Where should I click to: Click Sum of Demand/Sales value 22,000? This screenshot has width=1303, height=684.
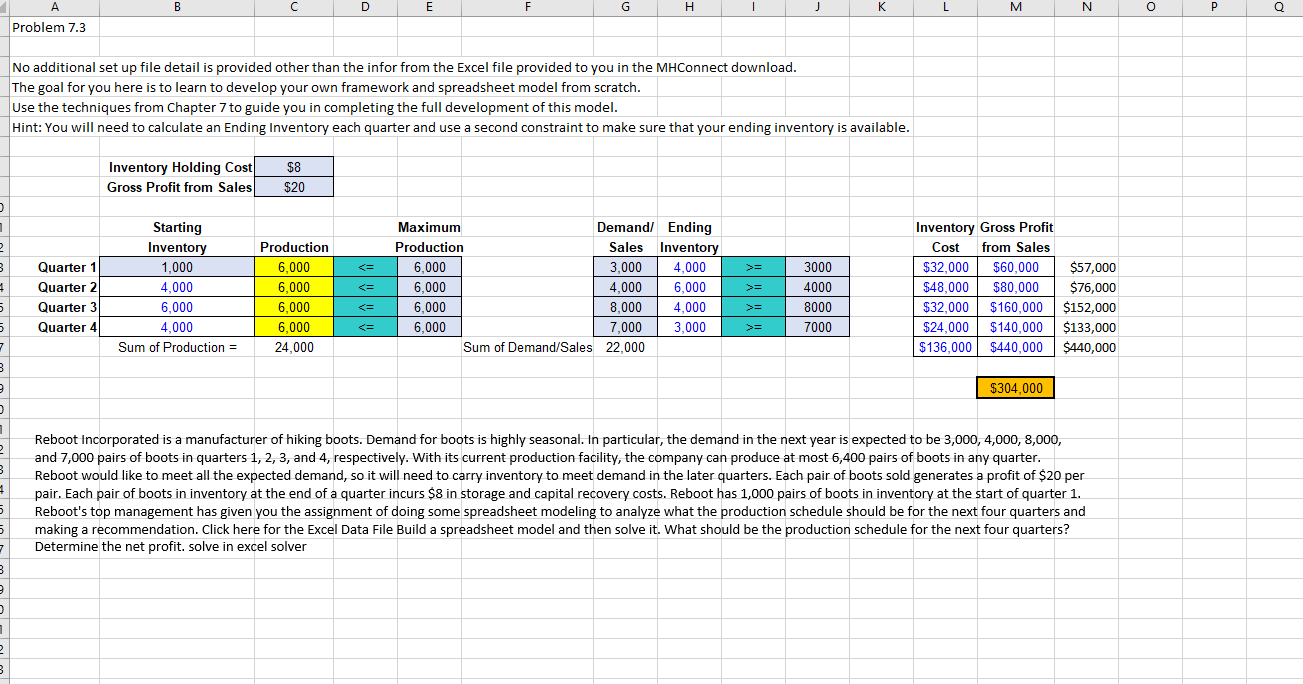(x=625, y=347)
